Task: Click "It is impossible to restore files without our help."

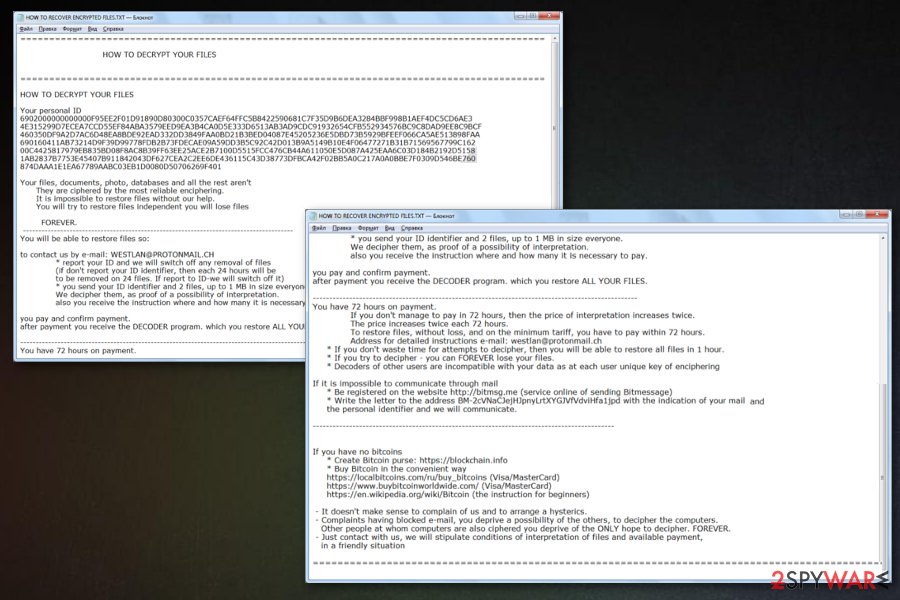Action: pyautogui.click(x=125, y=199)
